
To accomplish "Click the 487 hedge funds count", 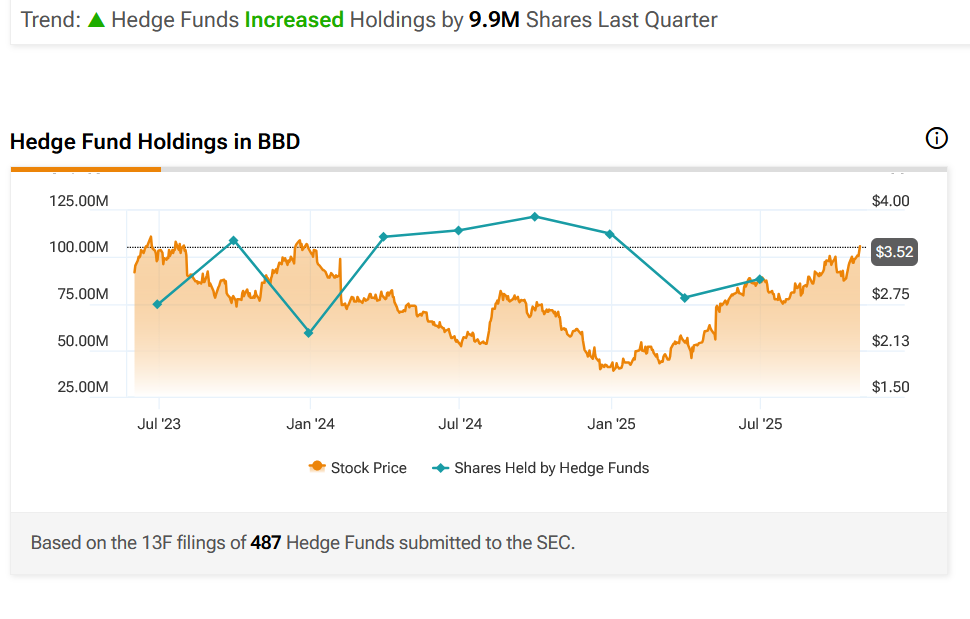I will pyautogui.click(x=265, y=543).
